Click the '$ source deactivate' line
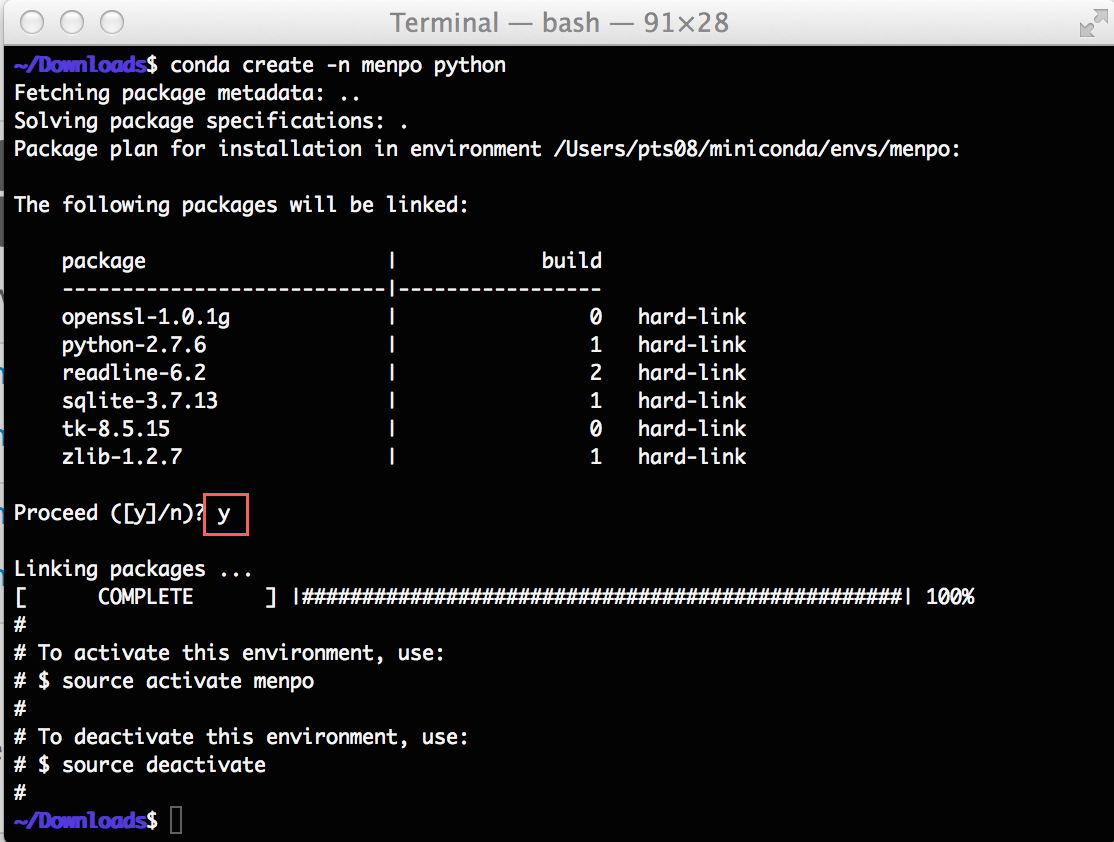Image resolution: width=1114 pixels, height=842 pixels. click(x=151, y=765)
